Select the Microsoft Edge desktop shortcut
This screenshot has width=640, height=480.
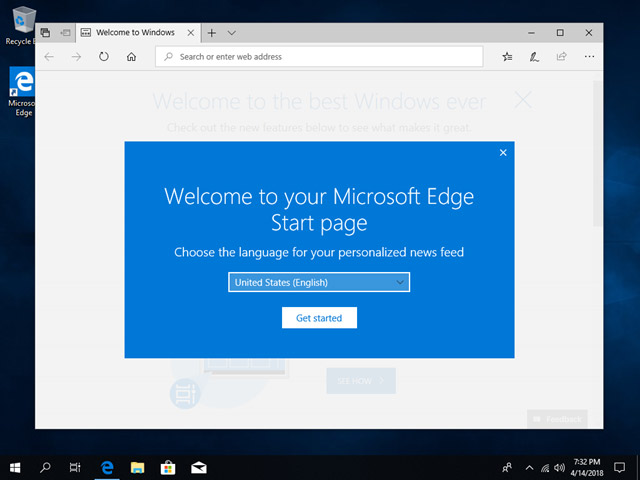point(22,92)
